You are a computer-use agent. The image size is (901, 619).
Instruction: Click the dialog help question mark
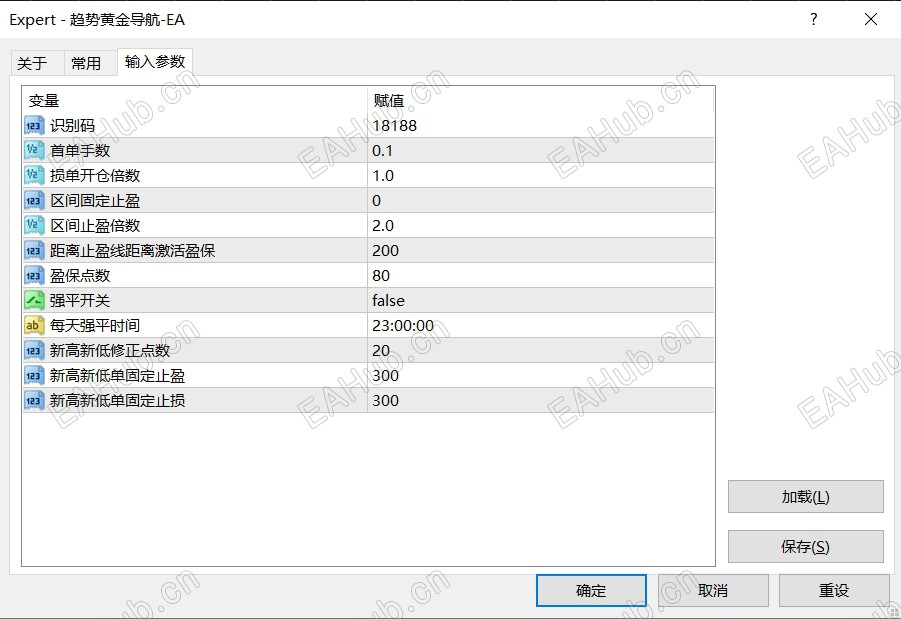coord(814,20)
